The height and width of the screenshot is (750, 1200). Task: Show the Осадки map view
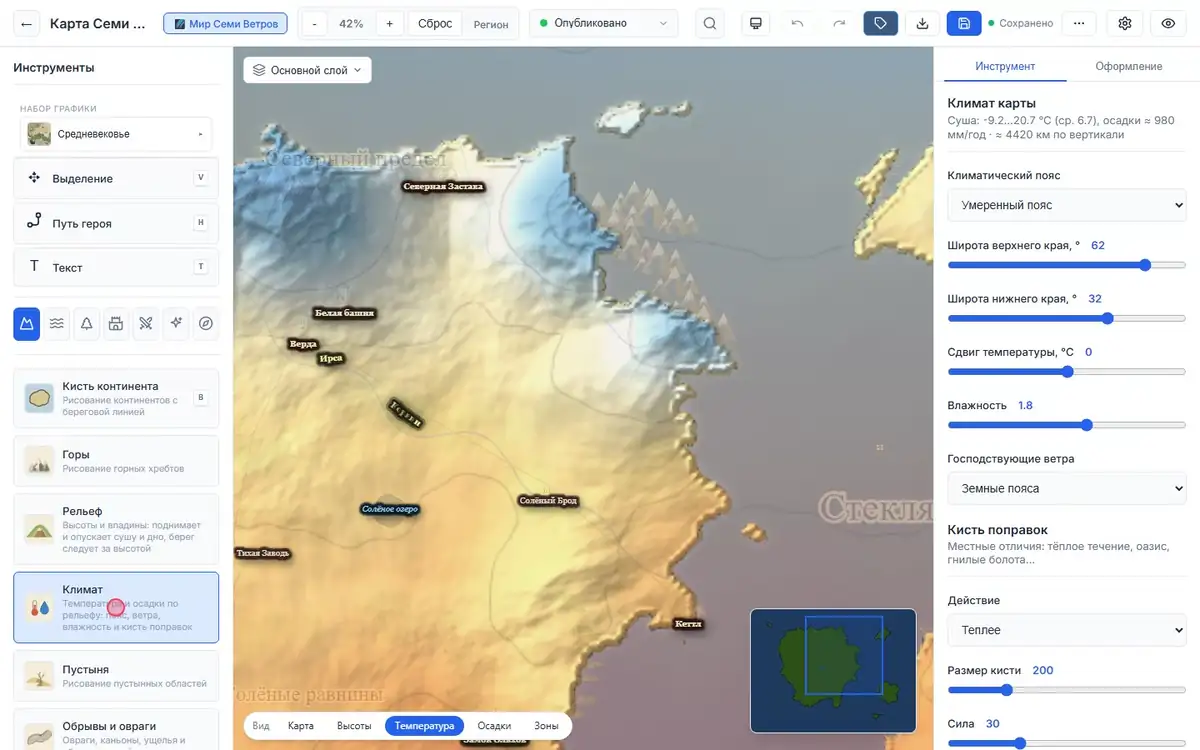click(x=494, y=726)
